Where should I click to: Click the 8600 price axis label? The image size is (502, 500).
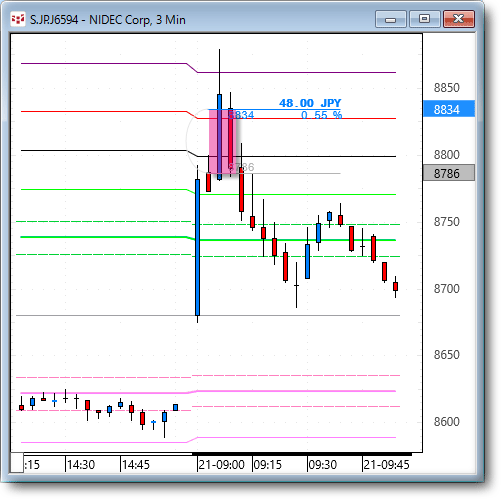point(446,422)
